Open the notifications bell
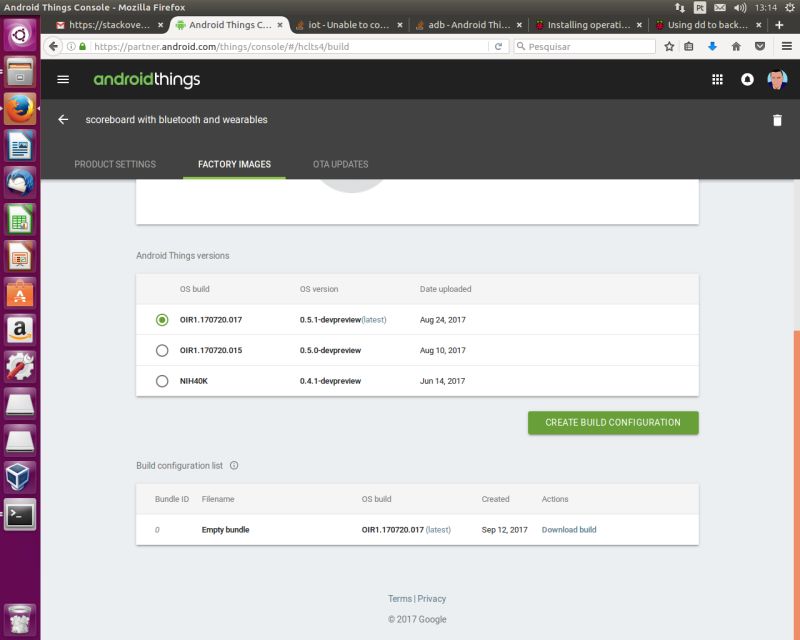The image size is (800, 640). coord(747,80)
